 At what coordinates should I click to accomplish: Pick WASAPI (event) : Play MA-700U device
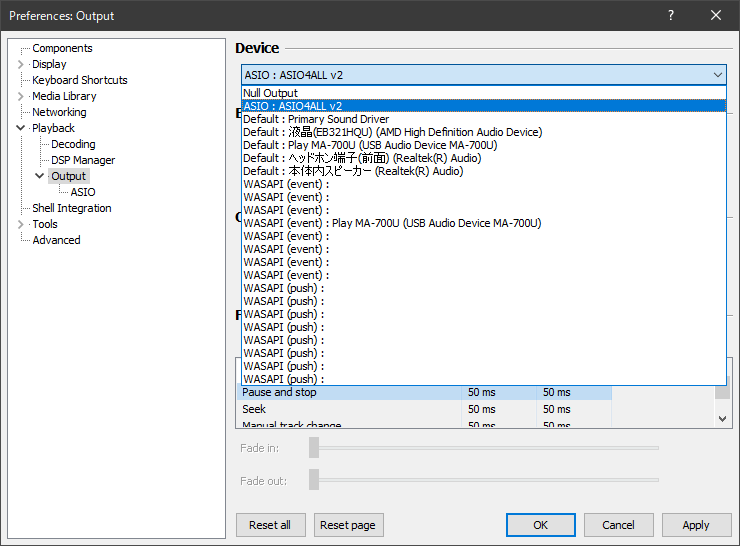(x=392, y=223)
